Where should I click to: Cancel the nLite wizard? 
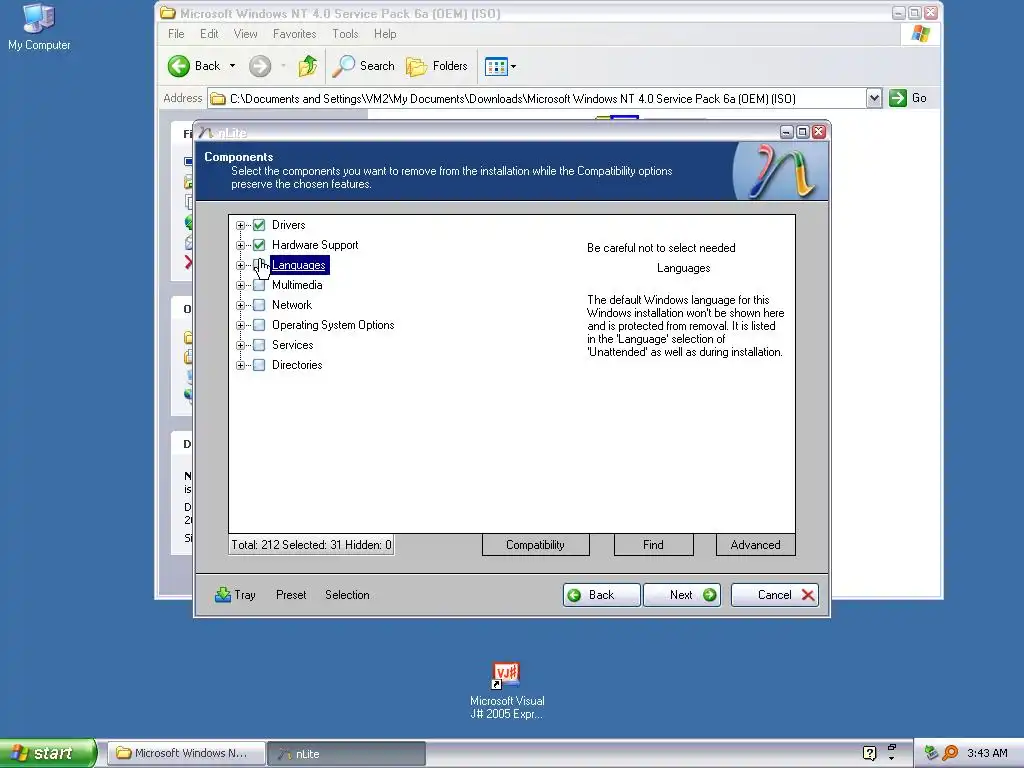775,595
